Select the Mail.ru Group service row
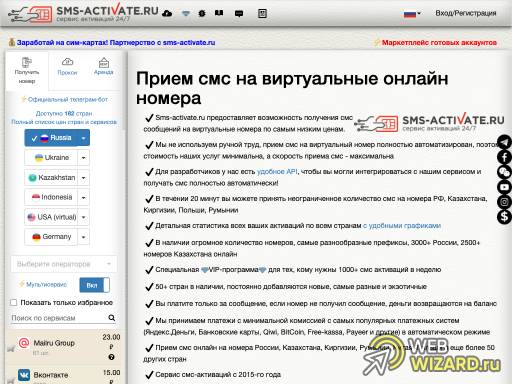 (x=65, y=346)
